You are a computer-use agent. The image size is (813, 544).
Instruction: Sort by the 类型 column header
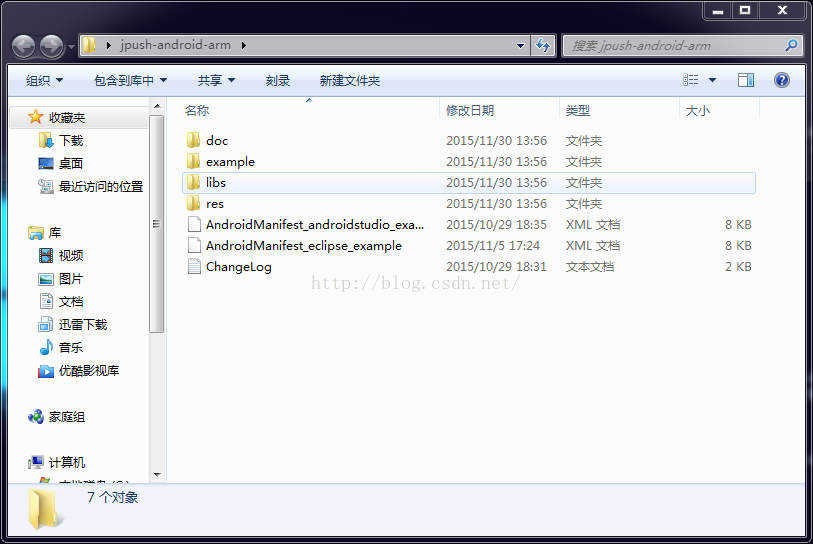578,110
